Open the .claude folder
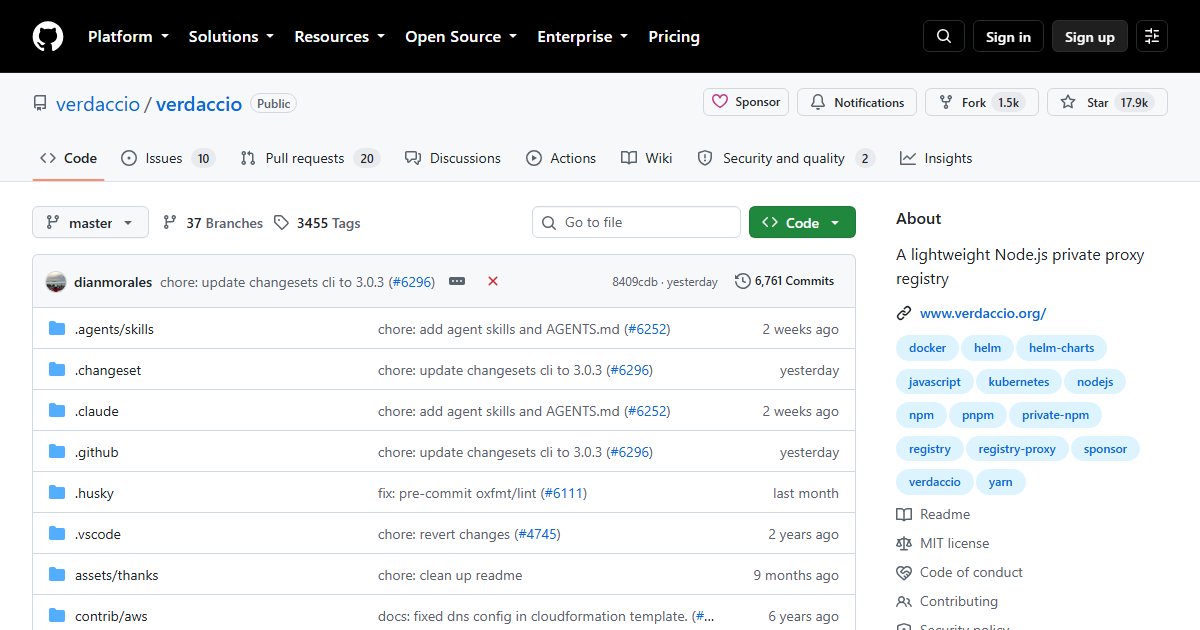 (97, 411)
